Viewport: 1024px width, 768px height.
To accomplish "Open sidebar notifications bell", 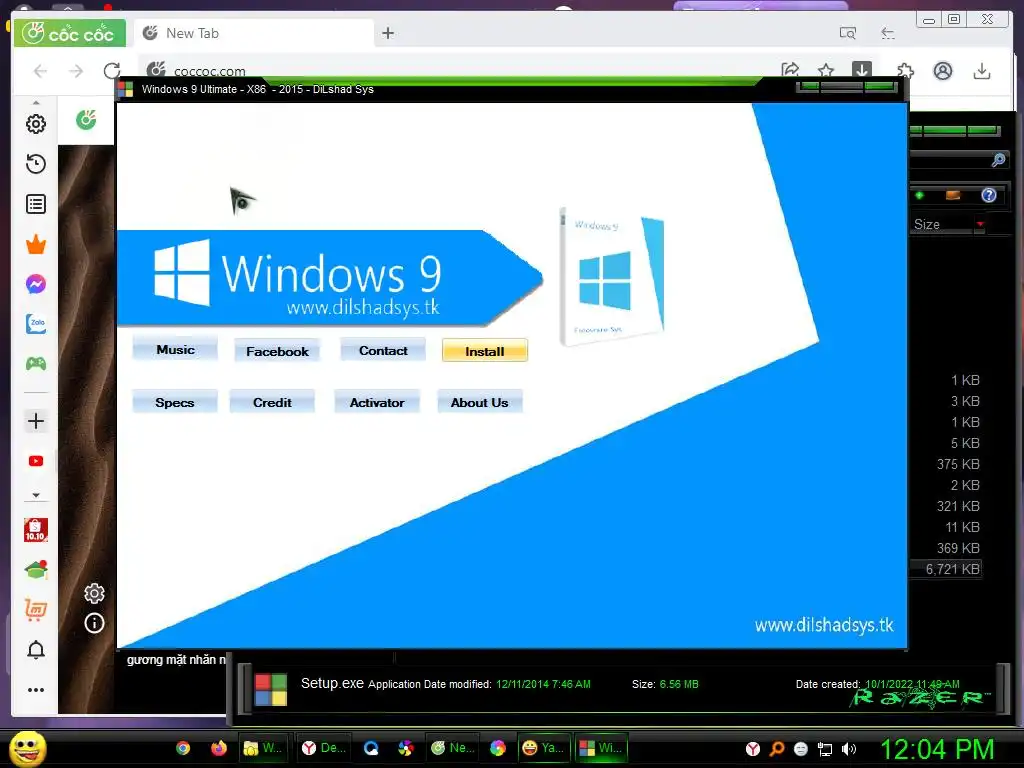I will (x=36, y=650).
